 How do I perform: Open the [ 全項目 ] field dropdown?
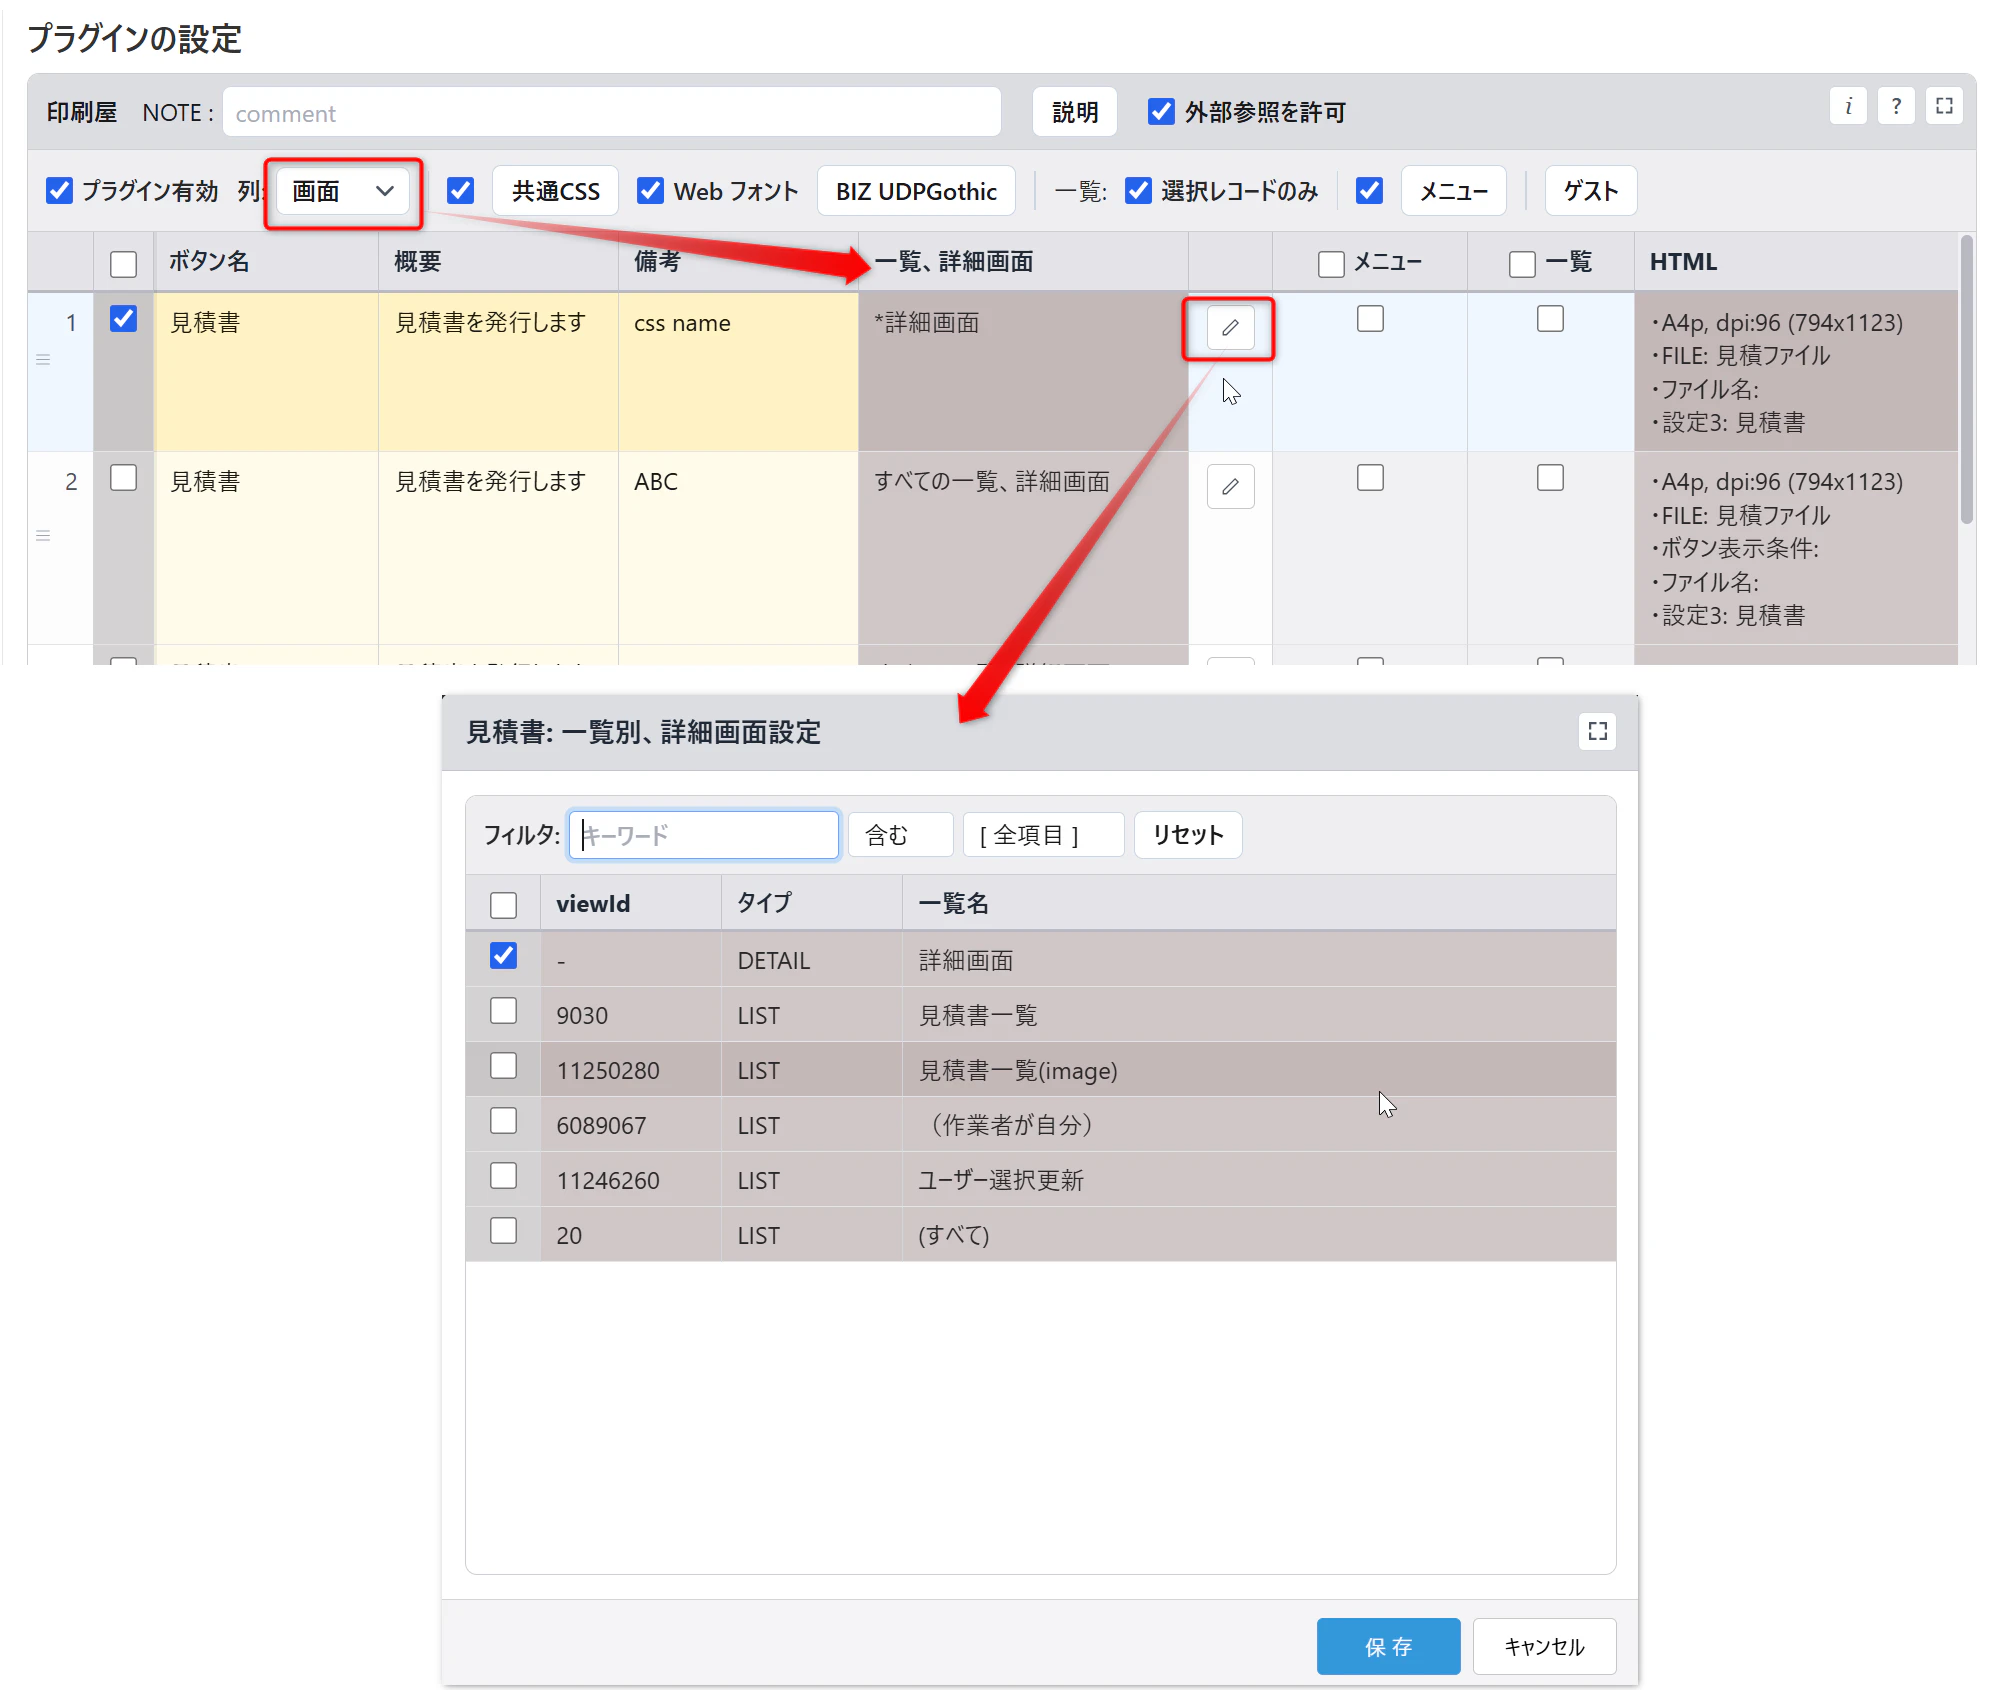(1043, 835)
